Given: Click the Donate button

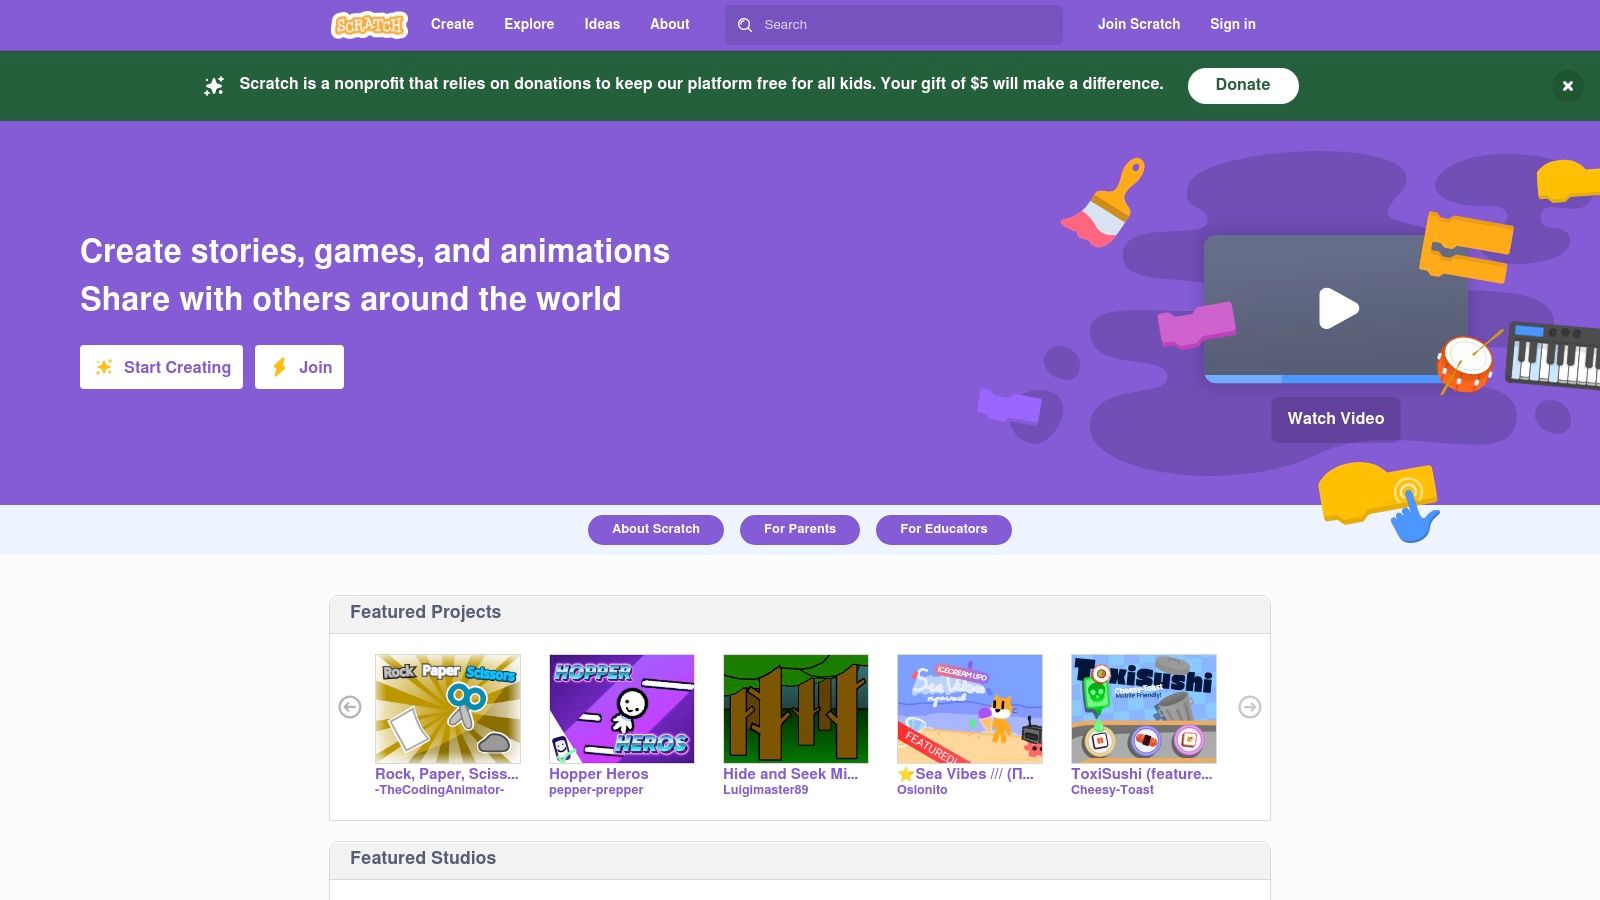Looking at the screenshot, I should [1243, 85].
